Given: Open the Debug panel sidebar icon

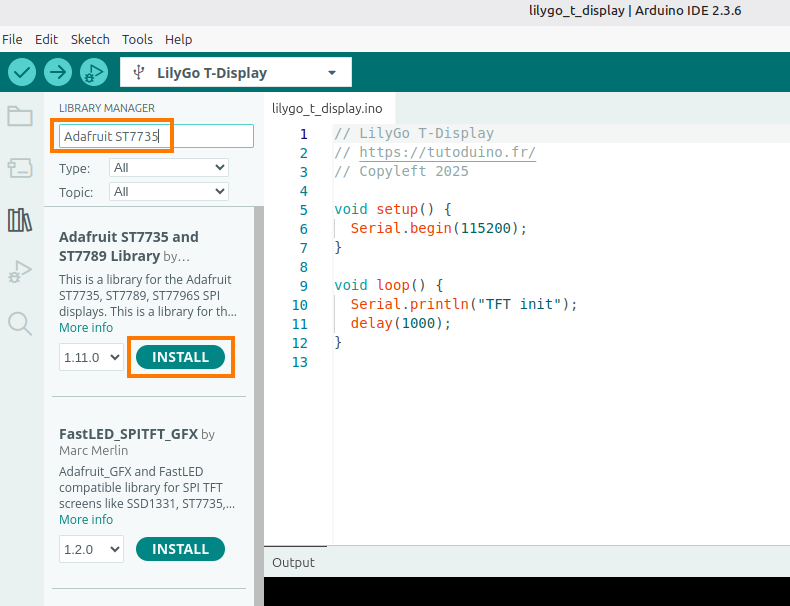Looking at the screenshot, I should click(20, 271).
